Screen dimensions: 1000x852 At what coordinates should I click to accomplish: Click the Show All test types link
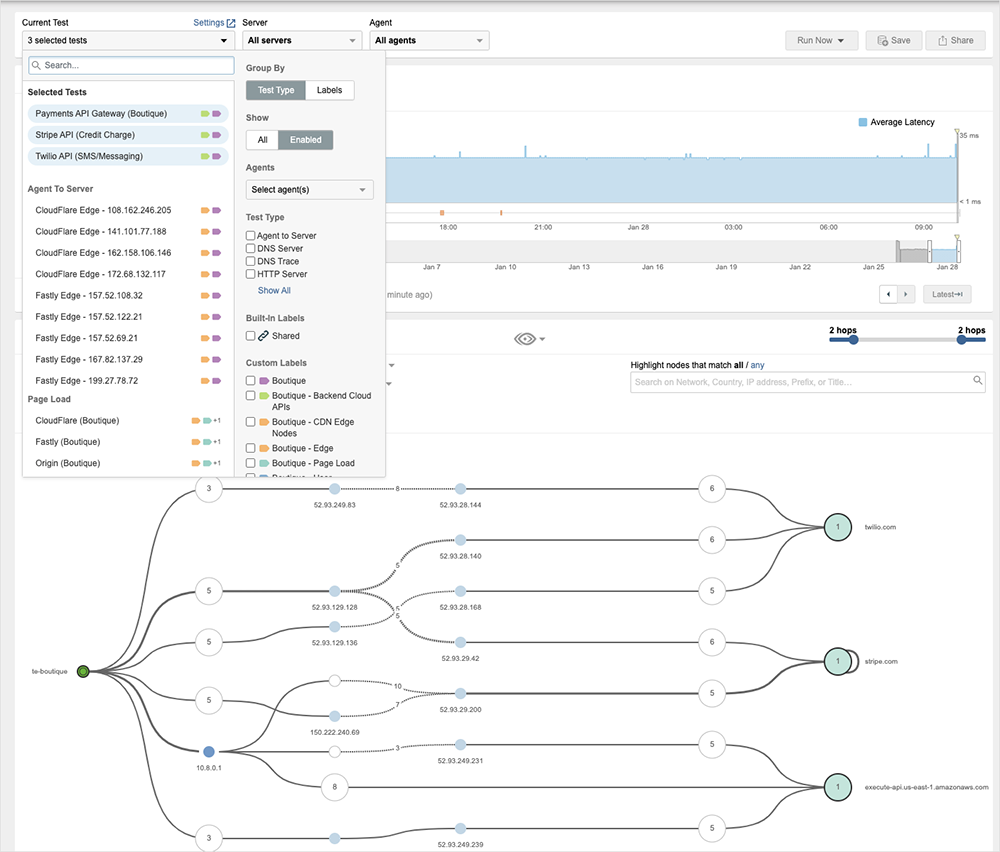point(274,291)
